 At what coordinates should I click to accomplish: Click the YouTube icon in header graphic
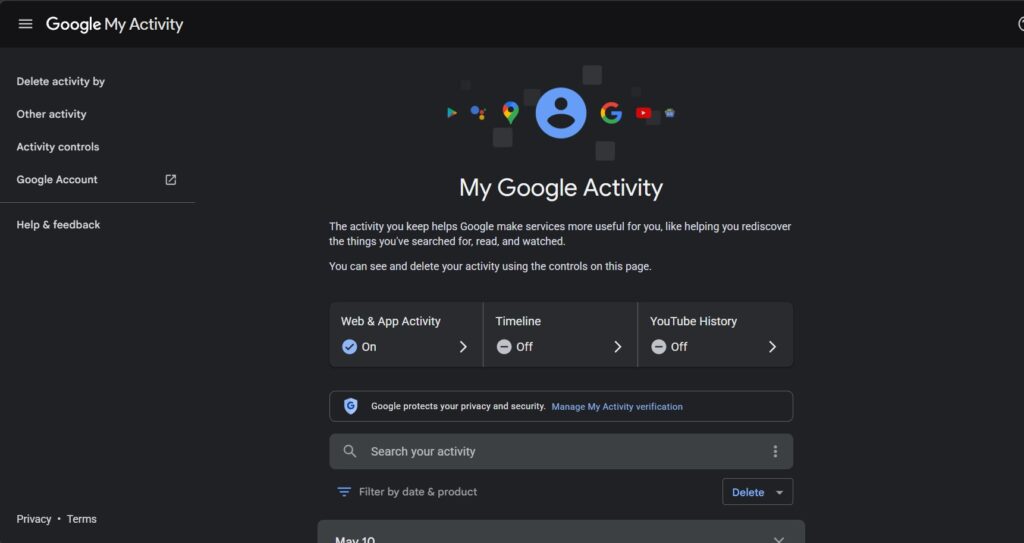tap(643, 113)
